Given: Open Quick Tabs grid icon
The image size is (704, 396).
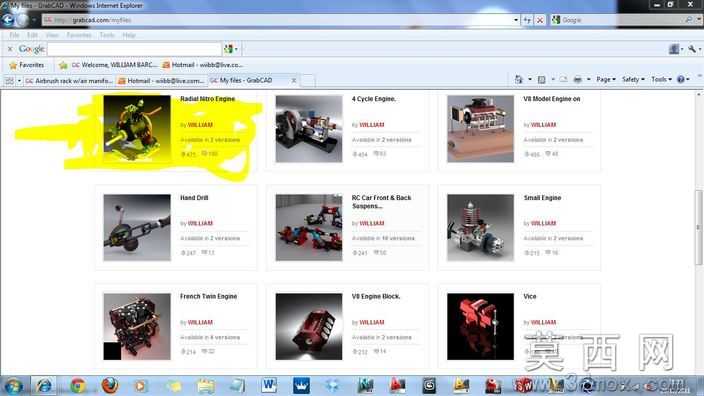Looking at the screenshot, I should pyautogui.click(x=9, y=81).
